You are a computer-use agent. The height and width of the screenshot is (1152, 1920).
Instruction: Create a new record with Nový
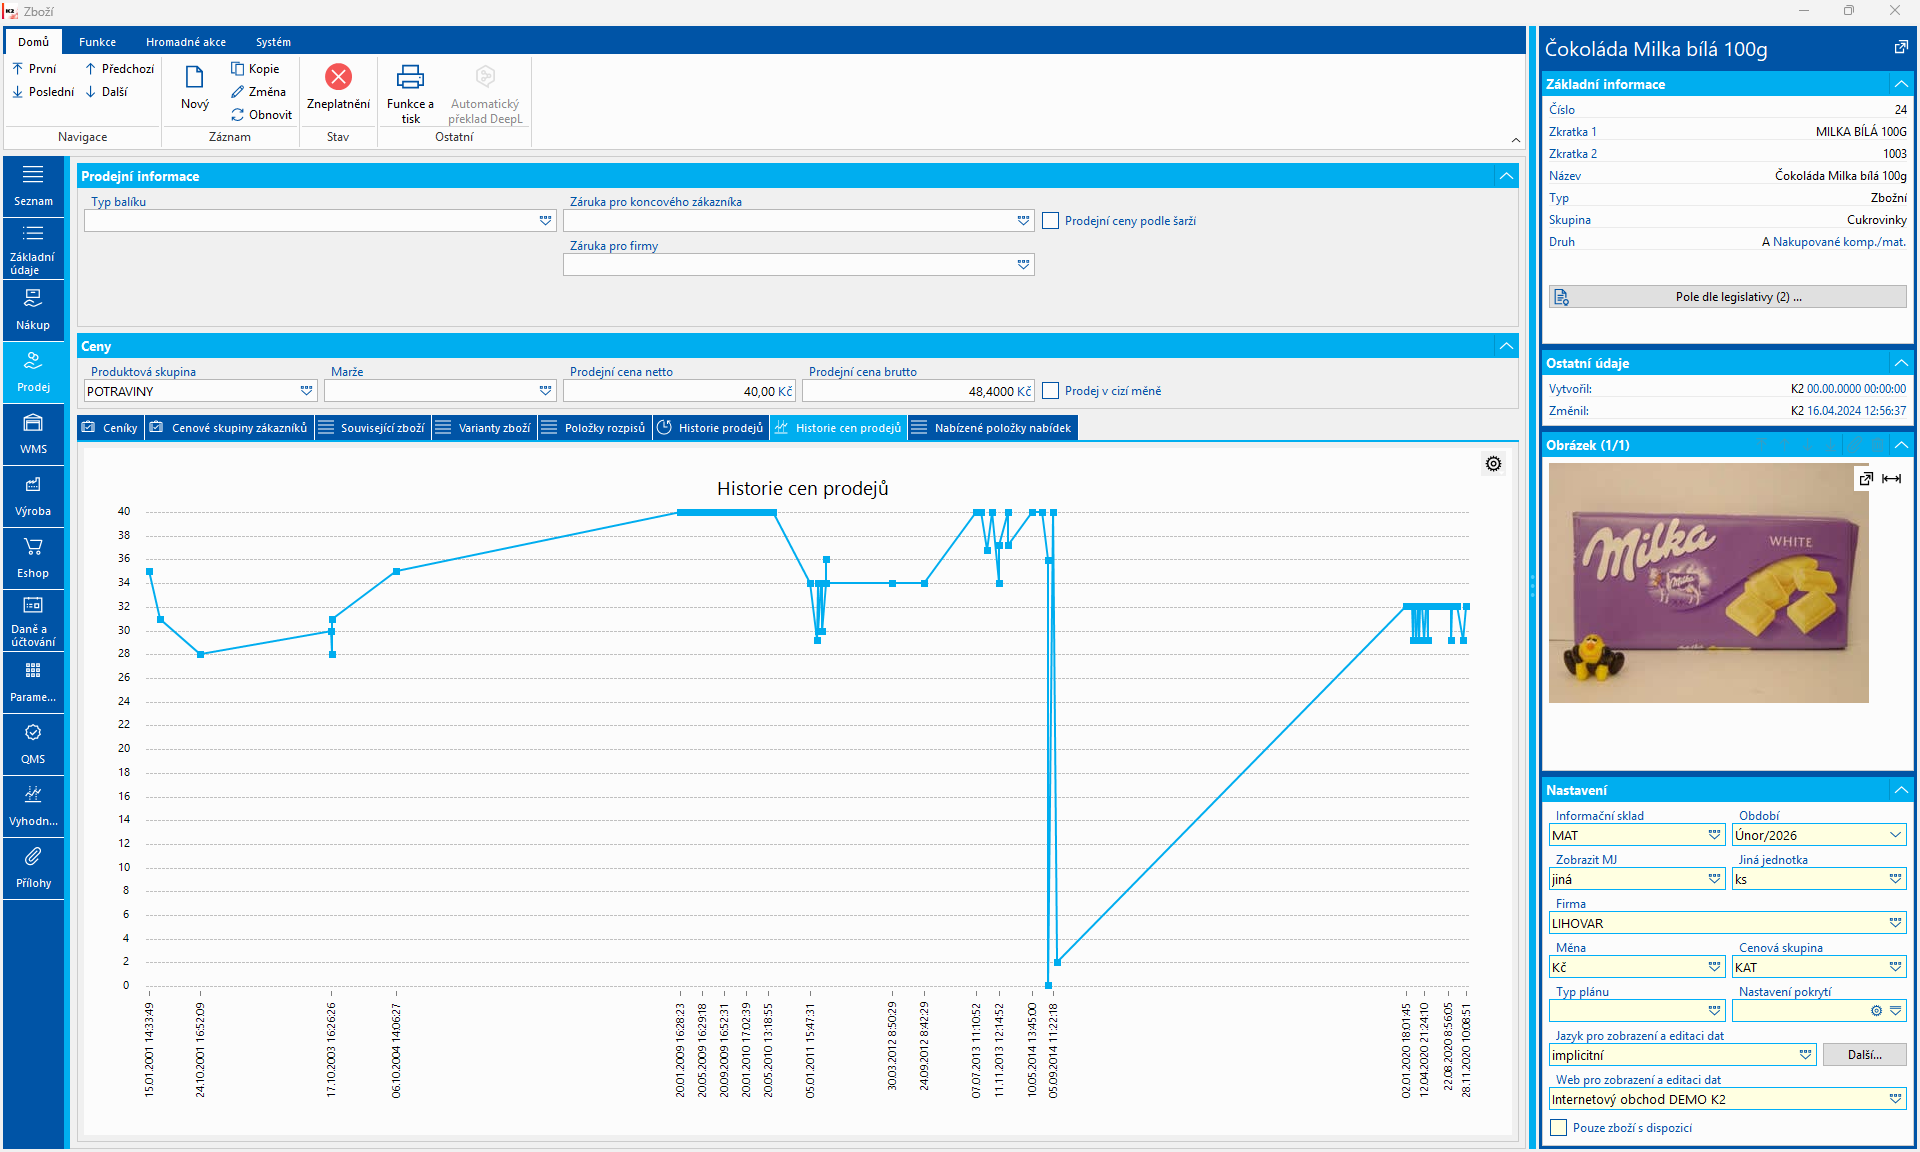pos(195,88)
